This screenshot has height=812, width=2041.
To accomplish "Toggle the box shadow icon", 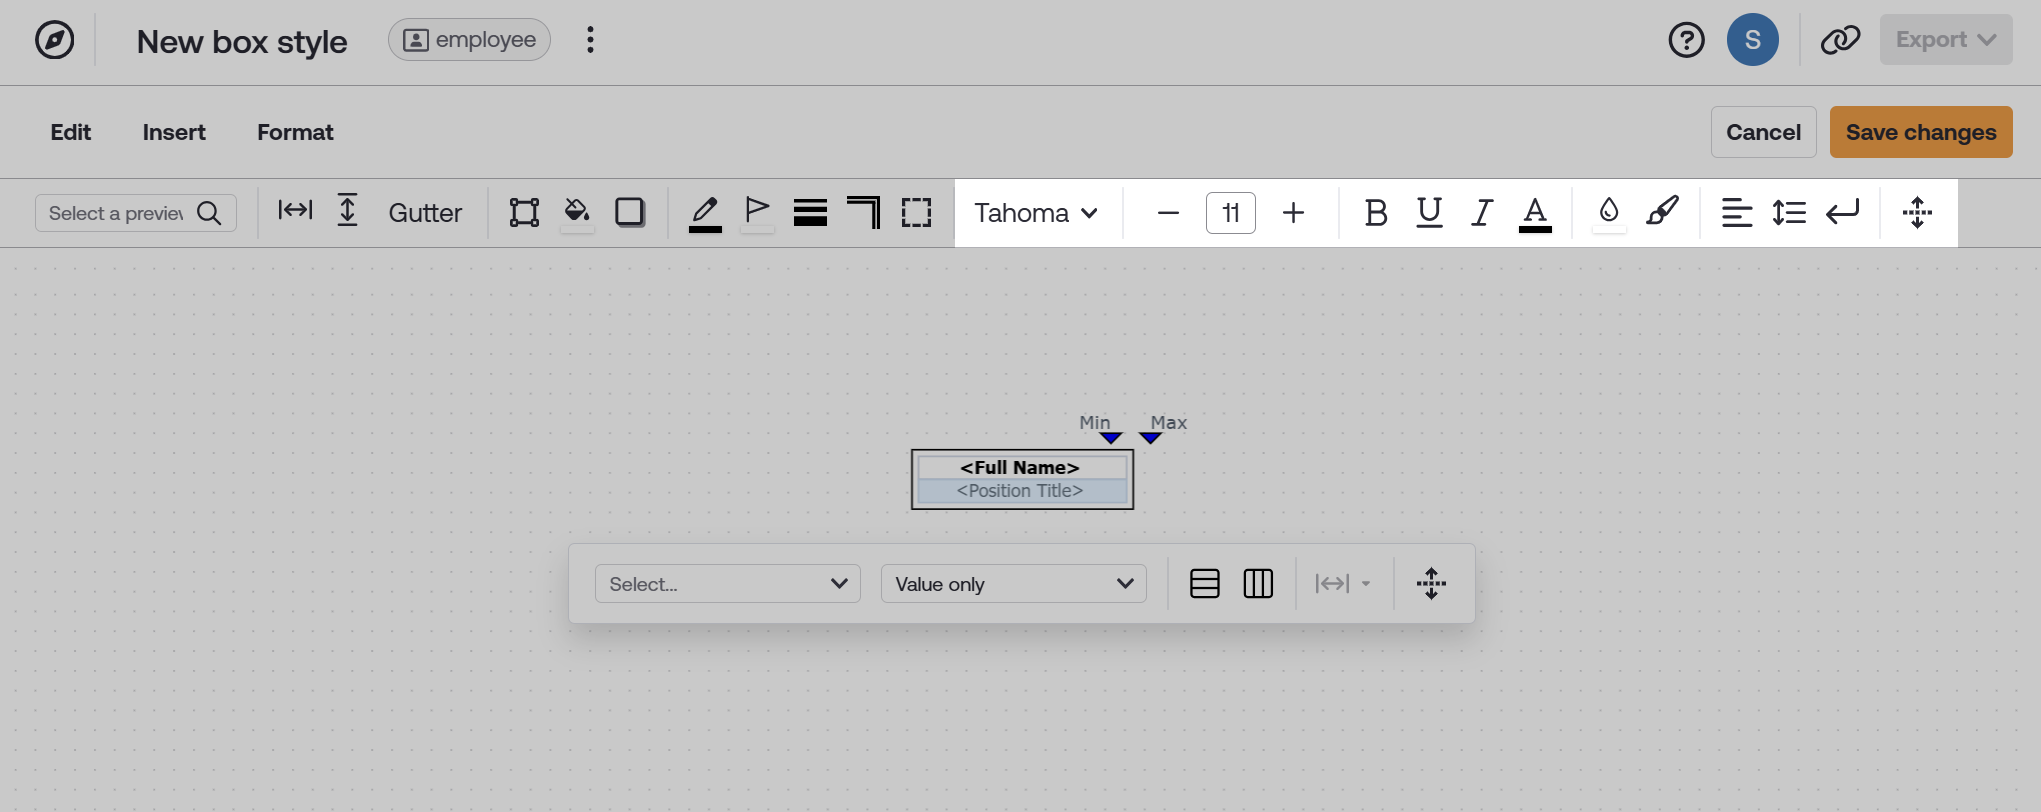I will point(630,212).
